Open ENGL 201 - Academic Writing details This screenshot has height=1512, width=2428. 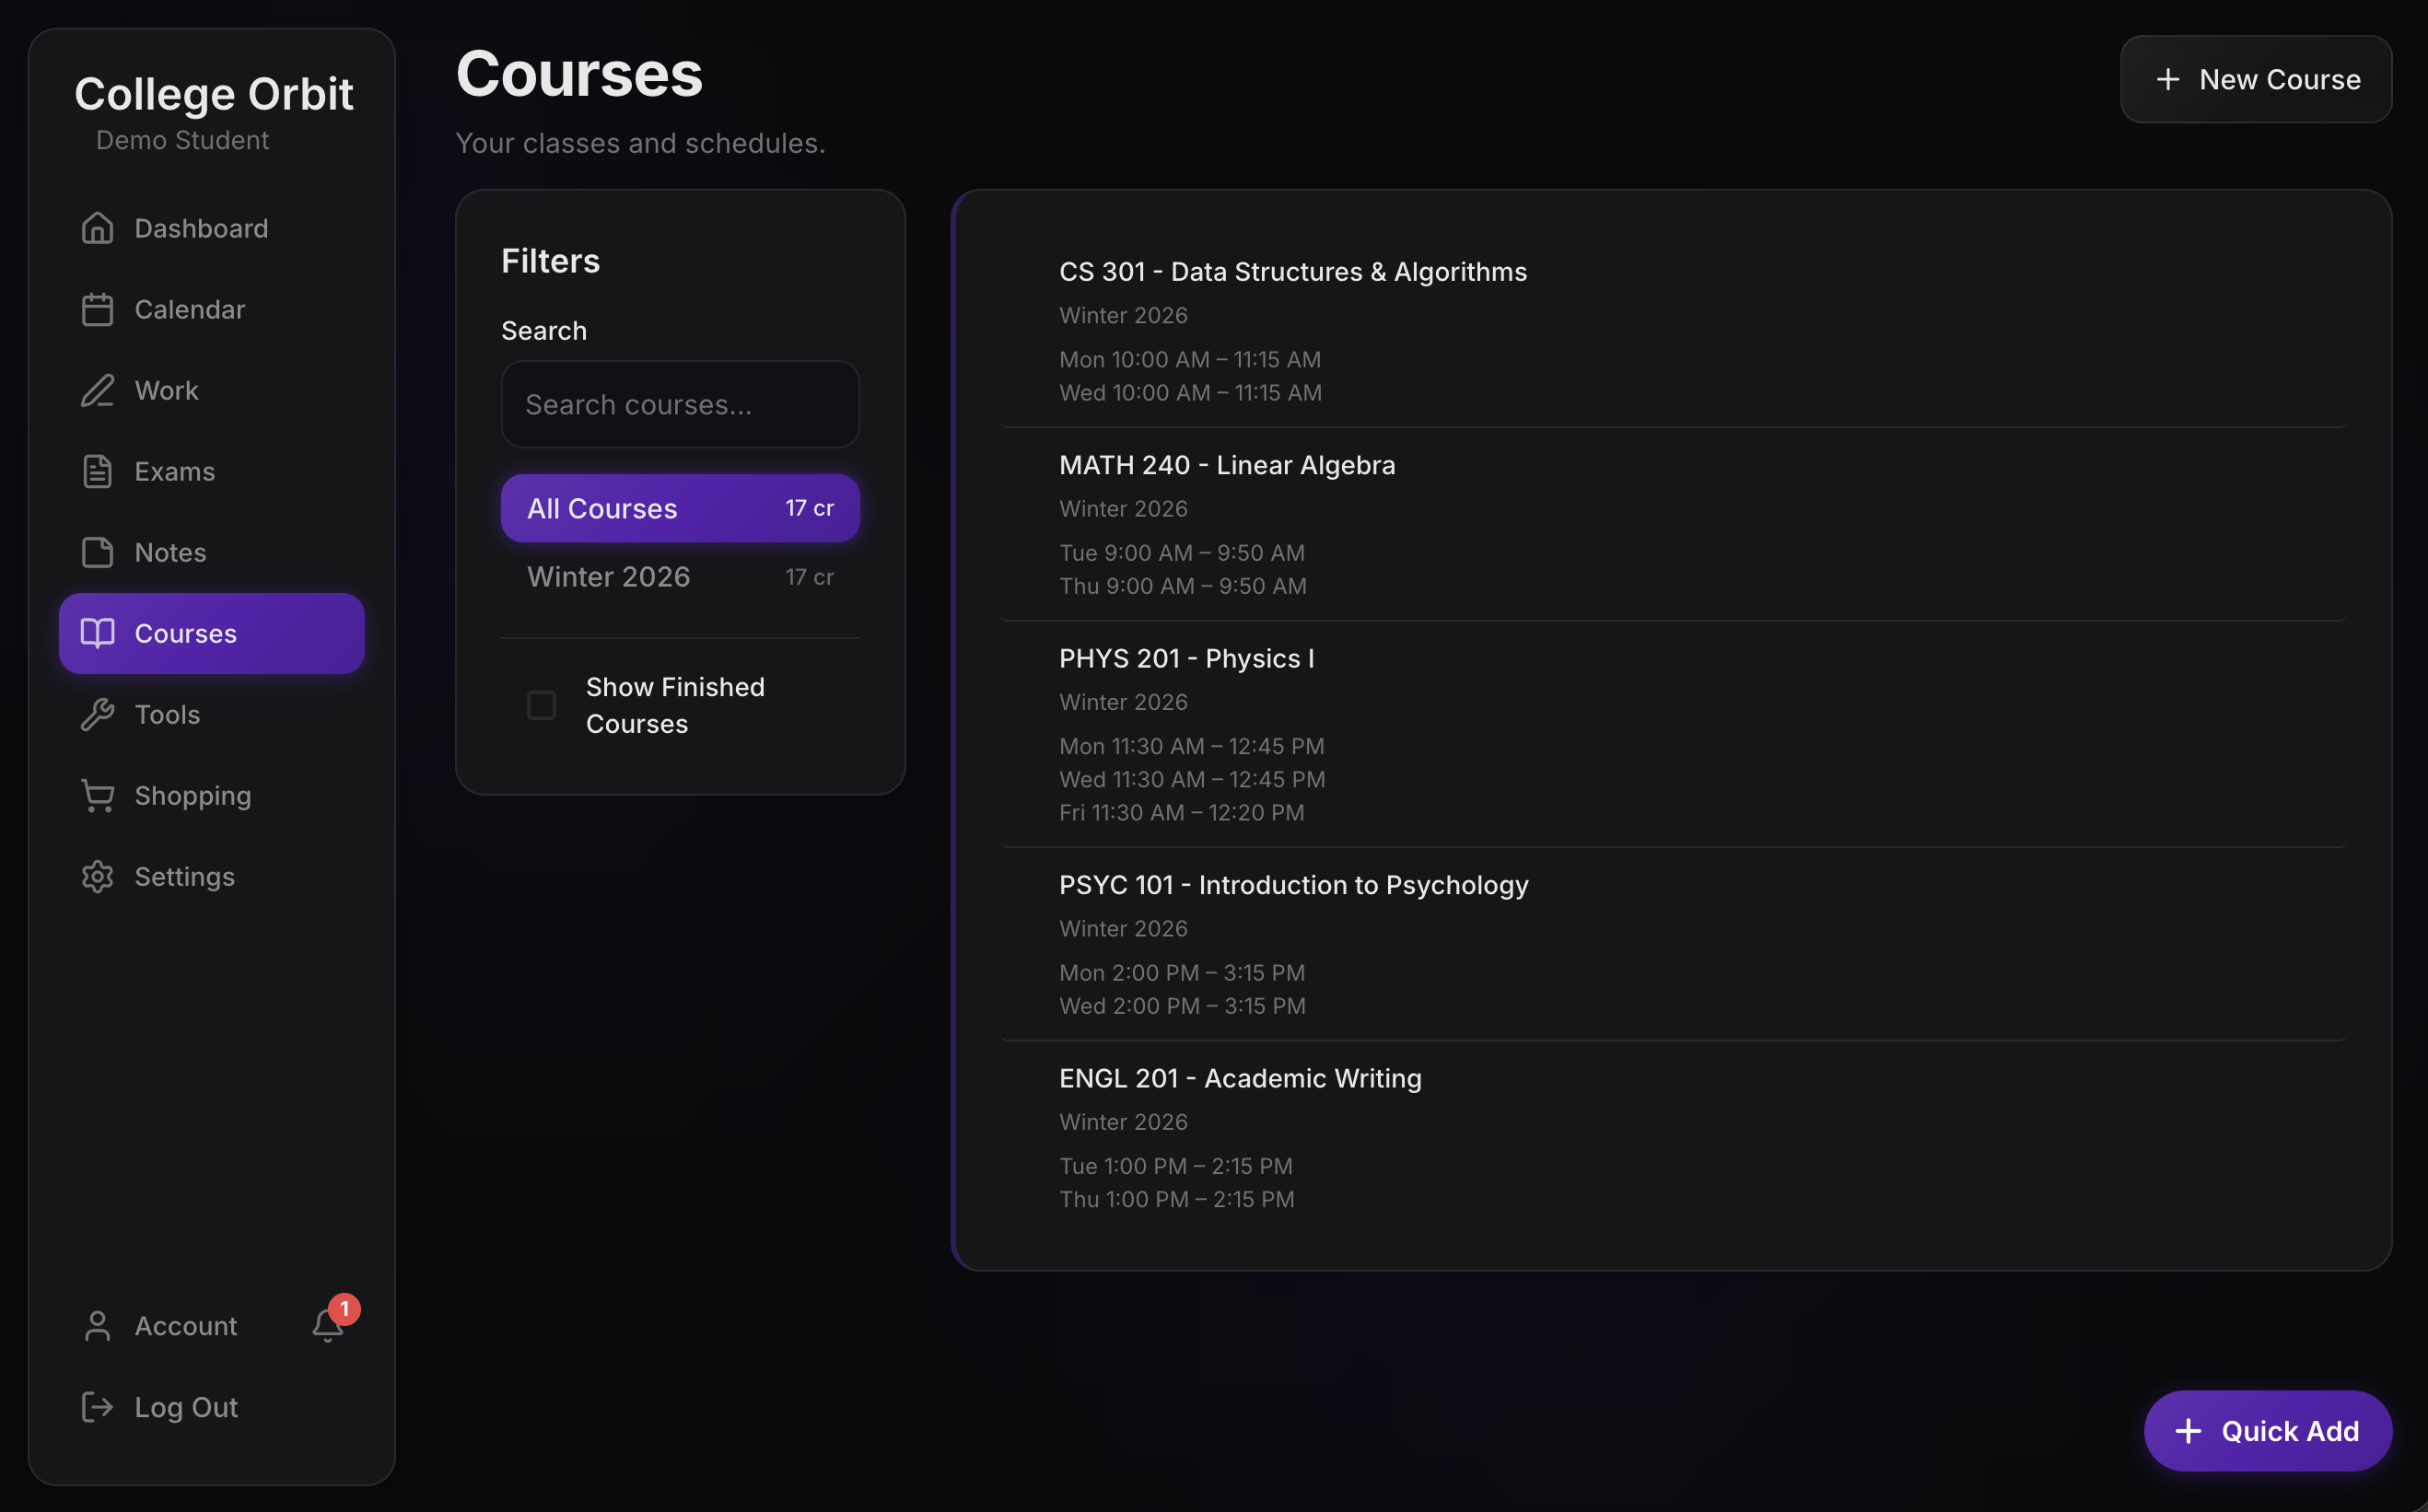pos(1240,1078)
